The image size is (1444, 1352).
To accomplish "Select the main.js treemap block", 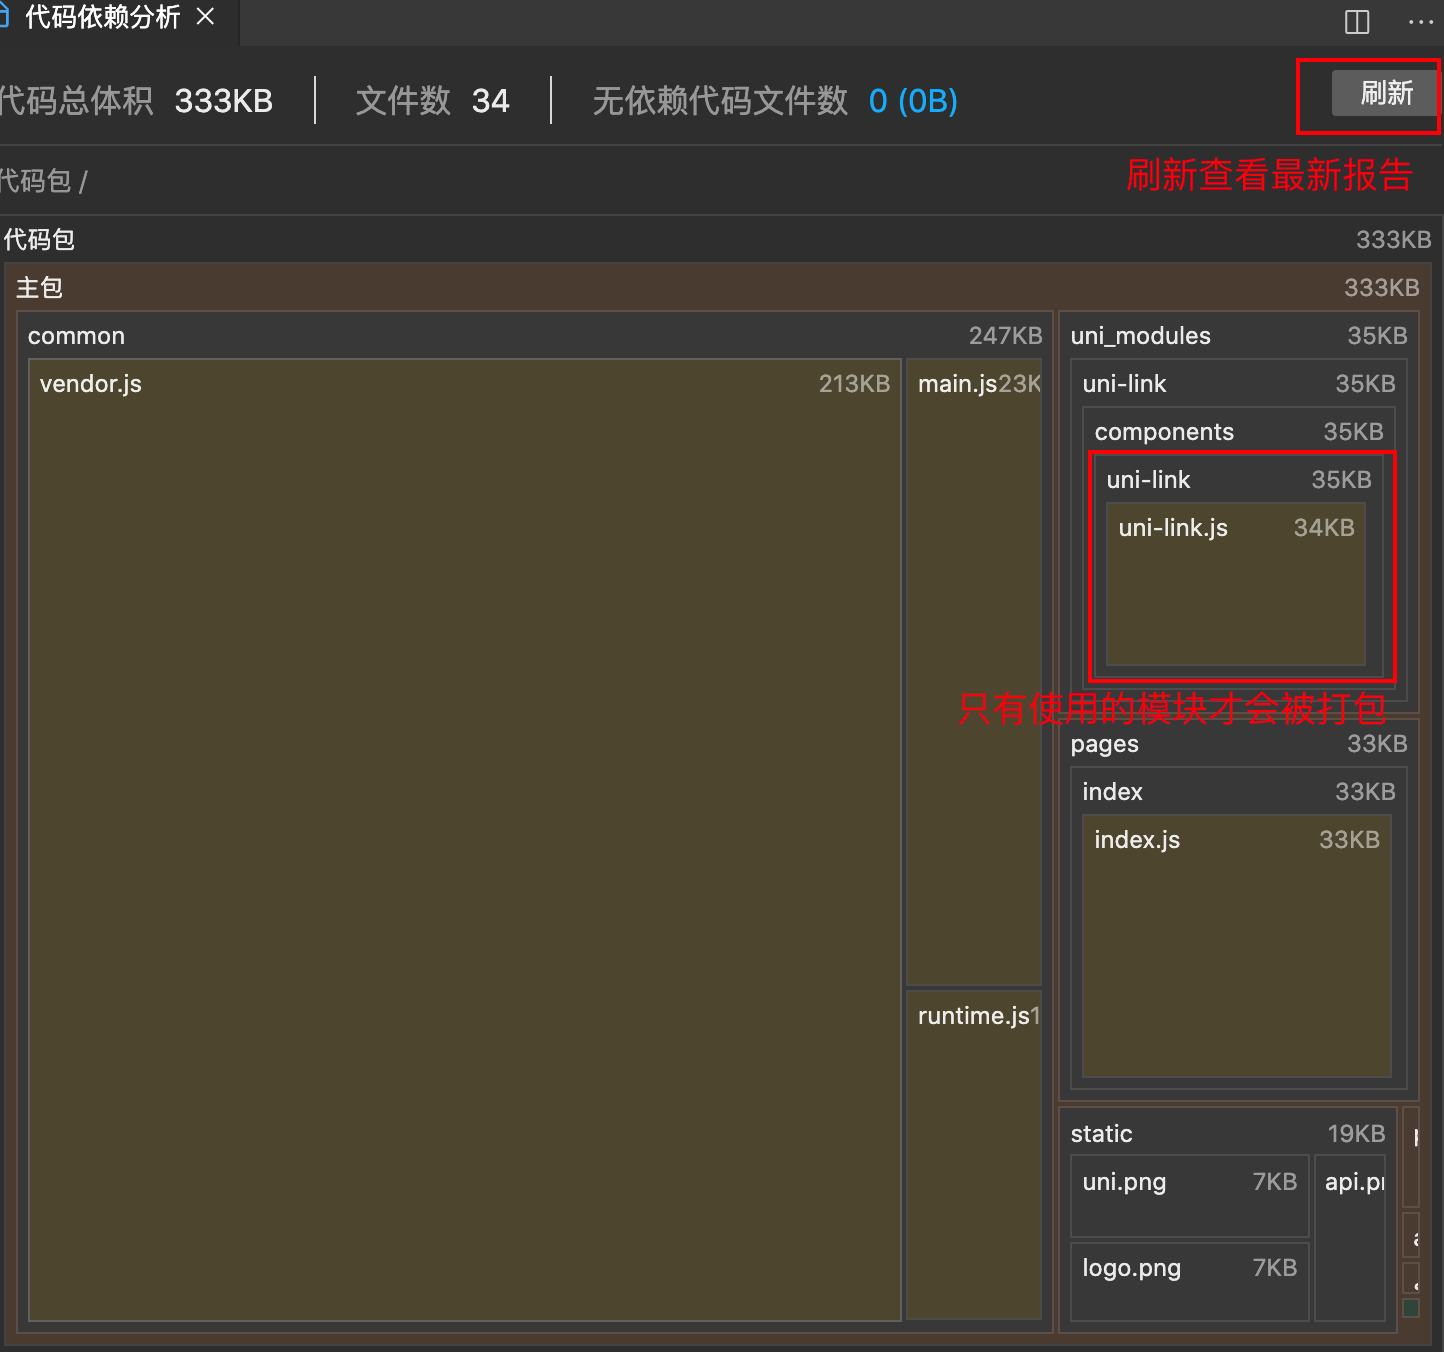I will pyautogui.click(x=973, y=670).
